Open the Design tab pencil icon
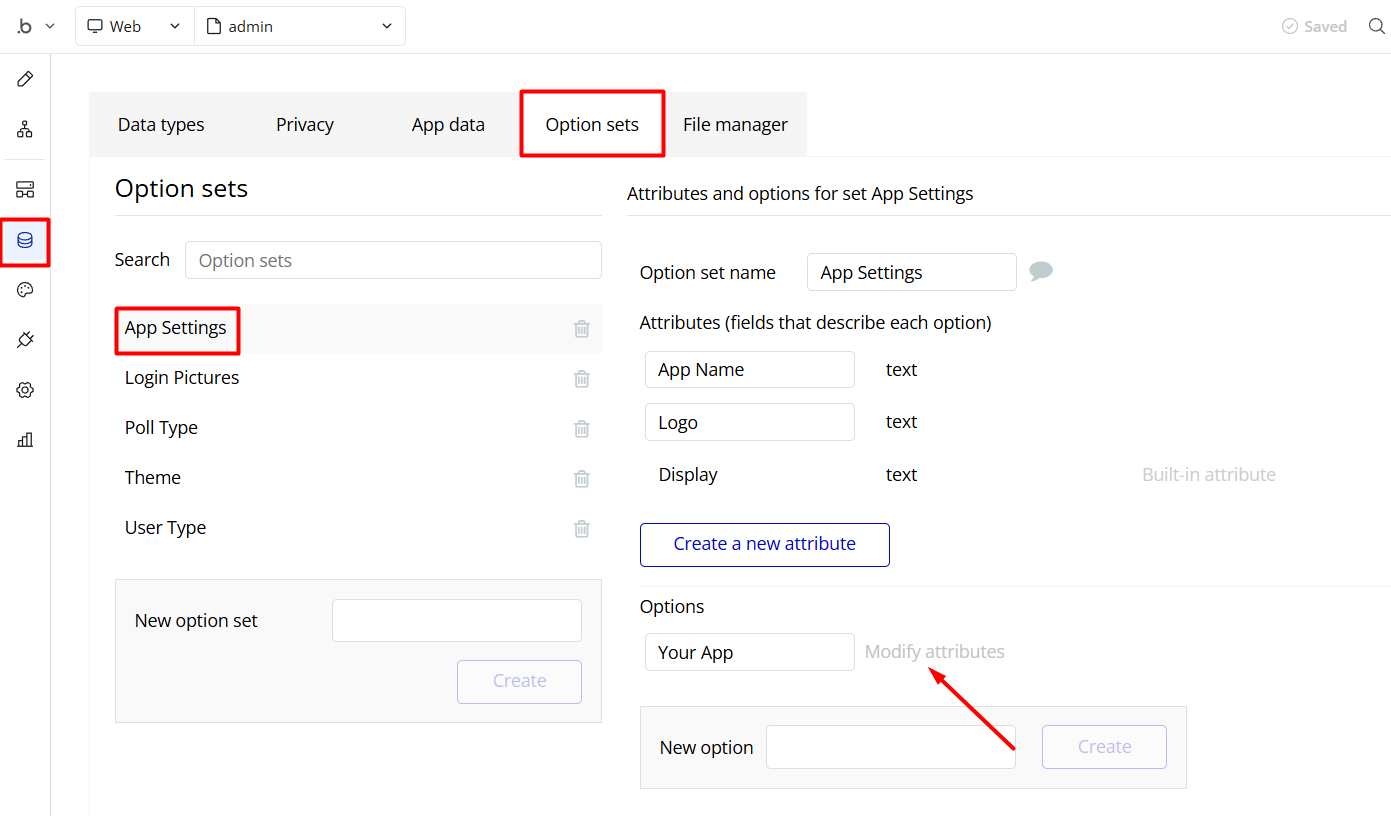 25,79
